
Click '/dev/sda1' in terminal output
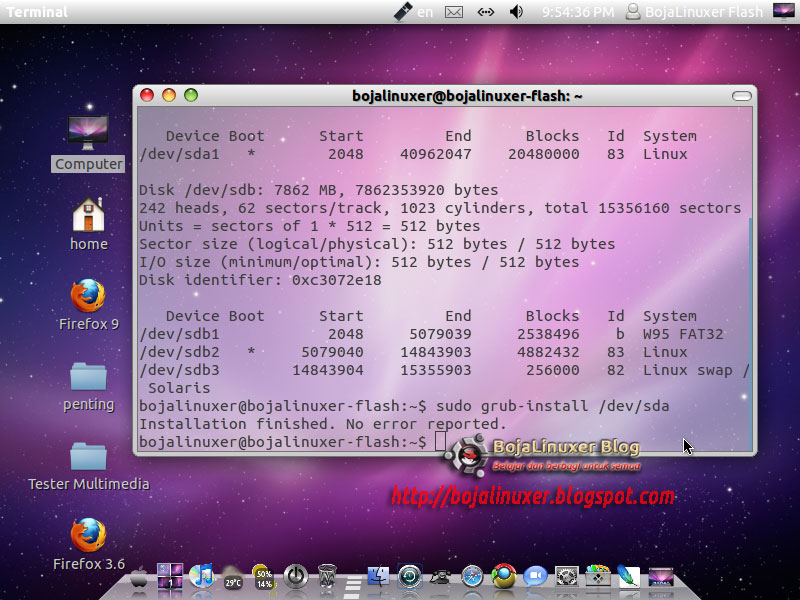point(179,154)
